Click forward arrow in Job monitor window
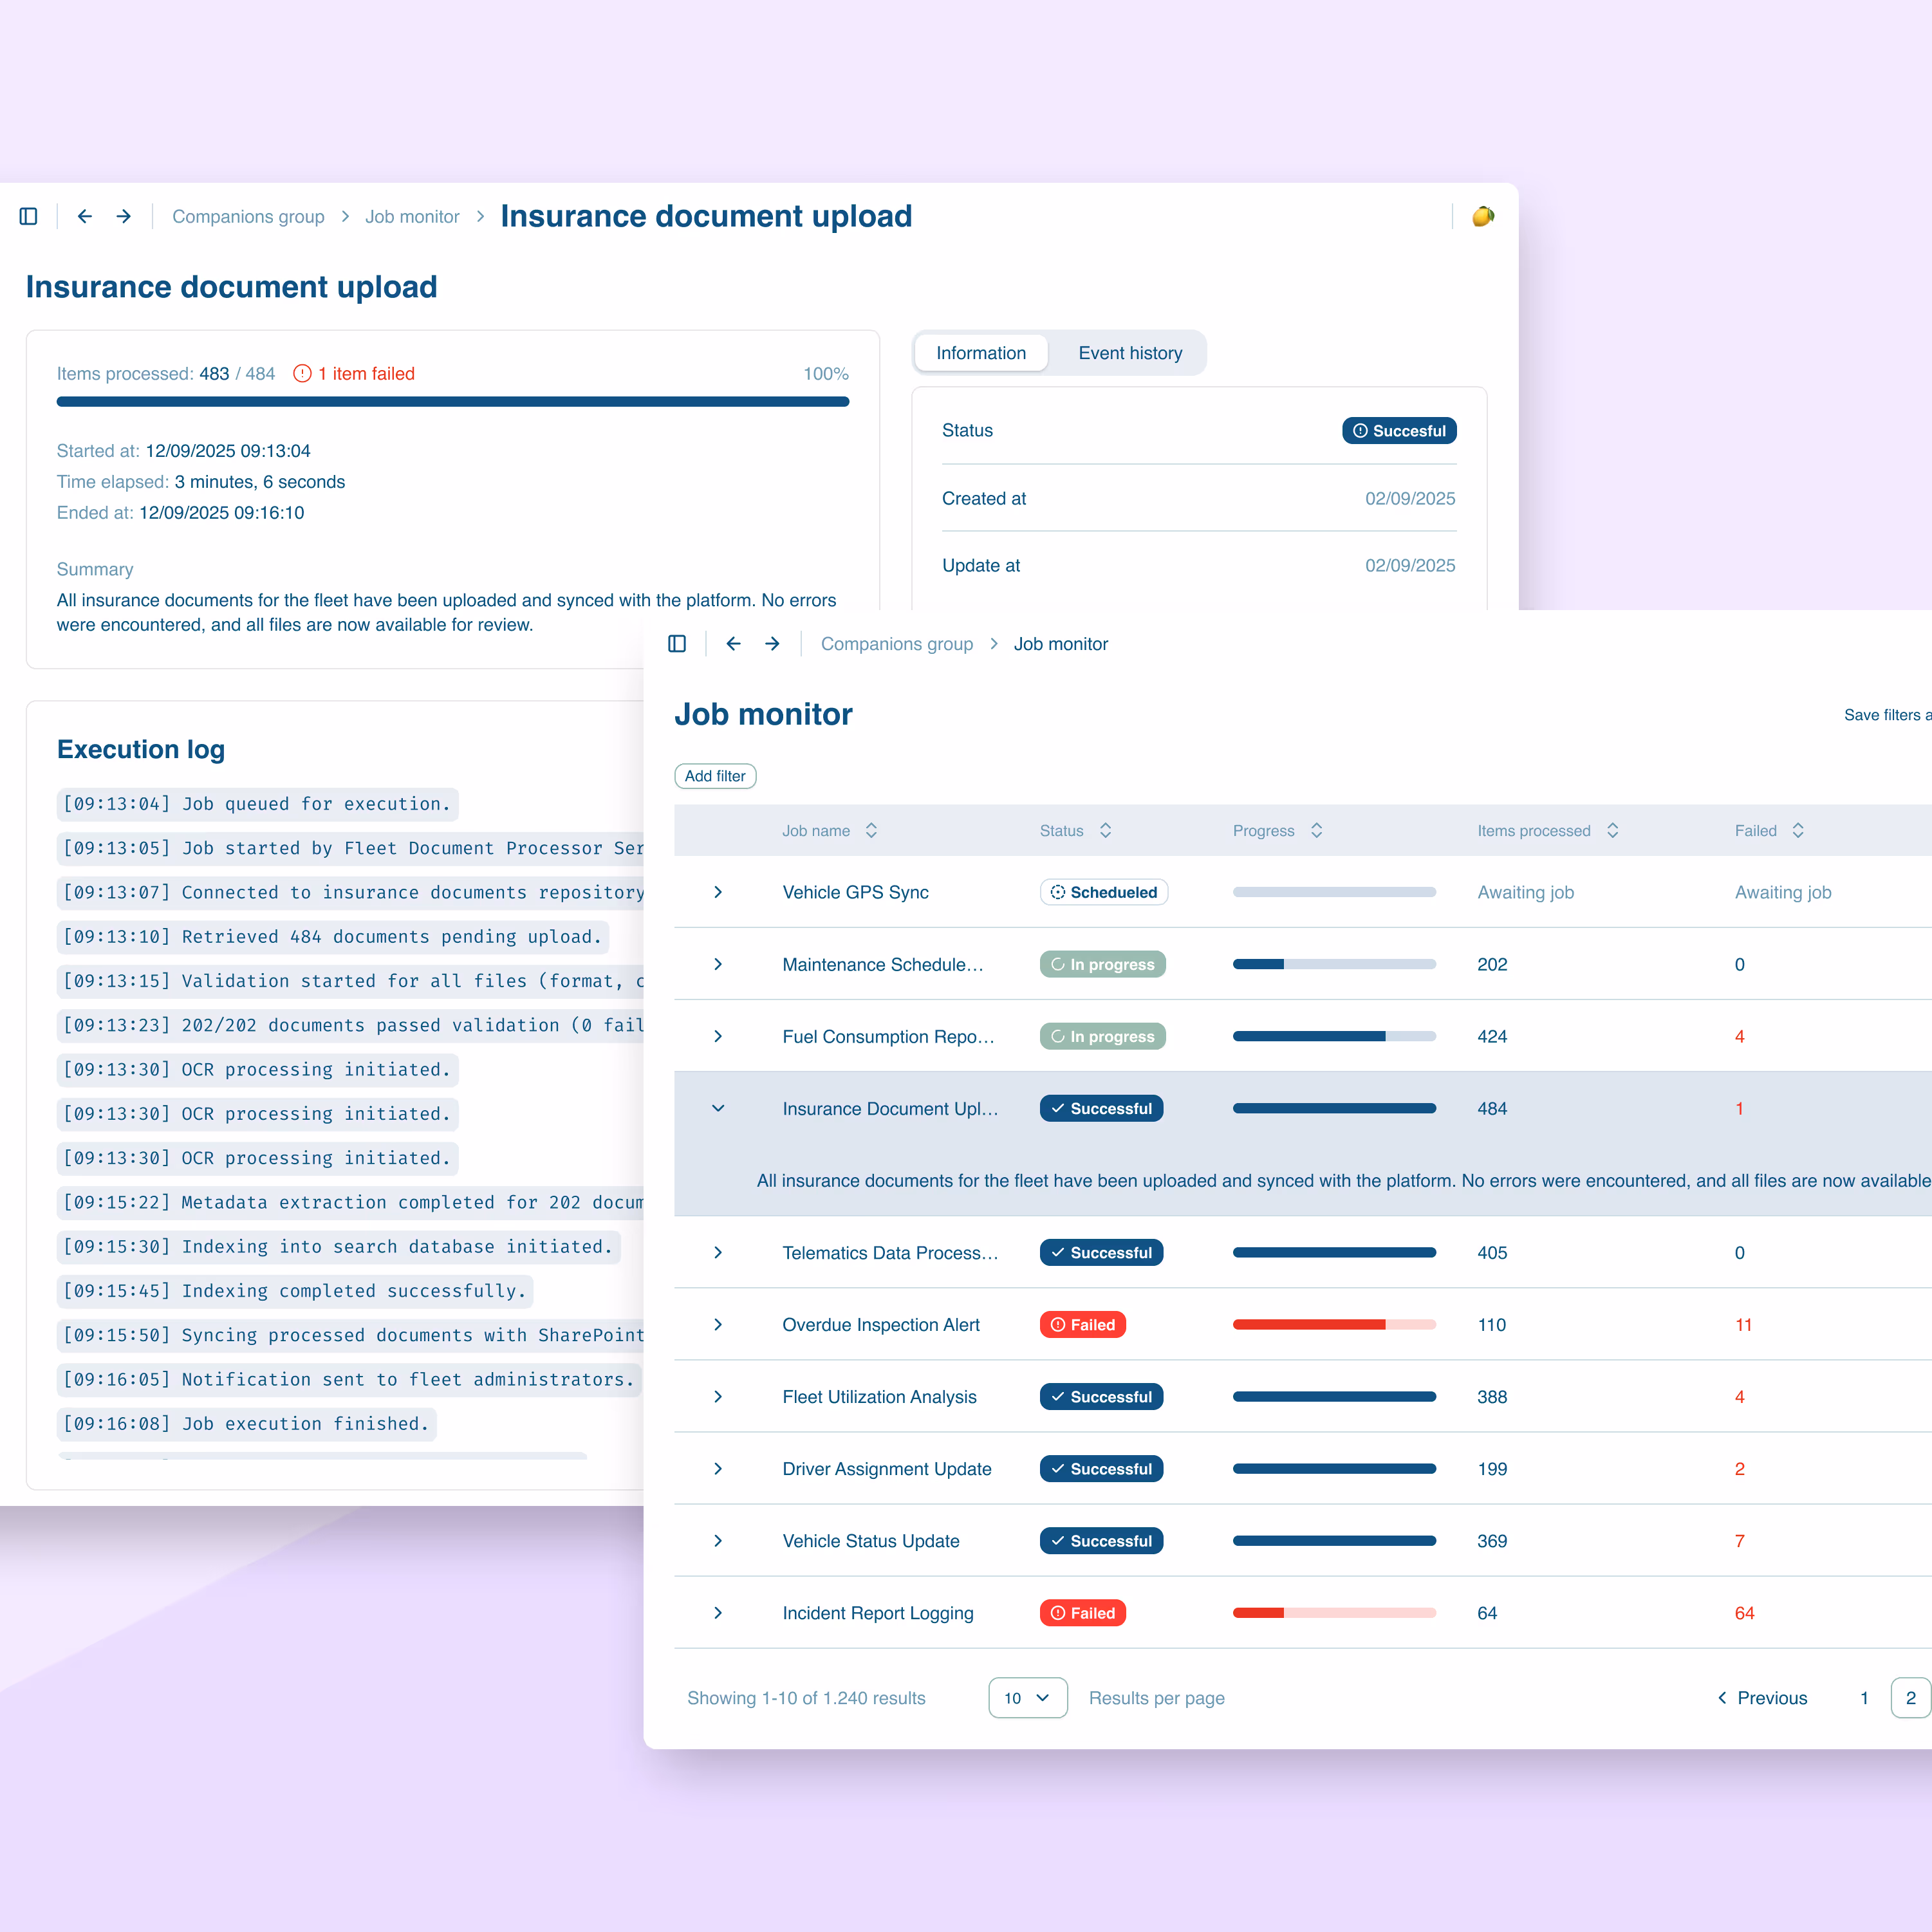 pos(772,644)
